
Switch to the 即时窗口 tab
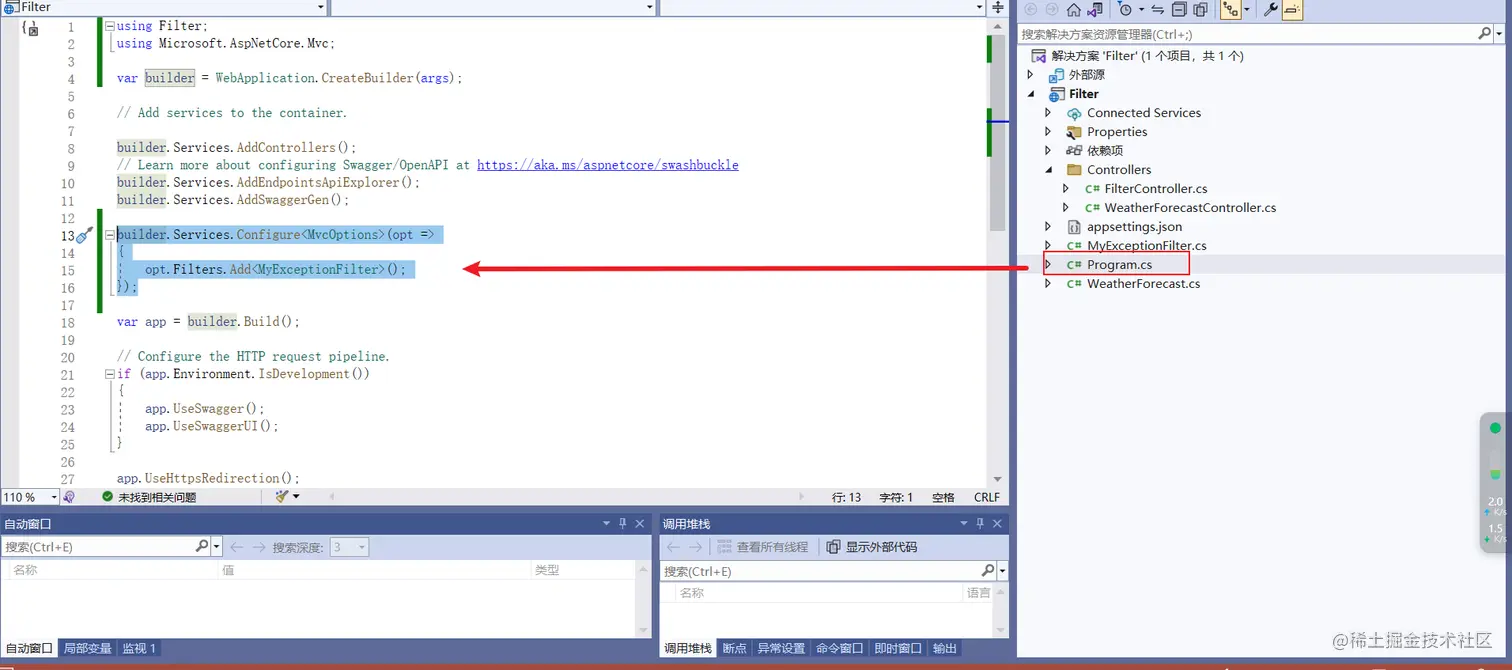[x=897, y=648]
